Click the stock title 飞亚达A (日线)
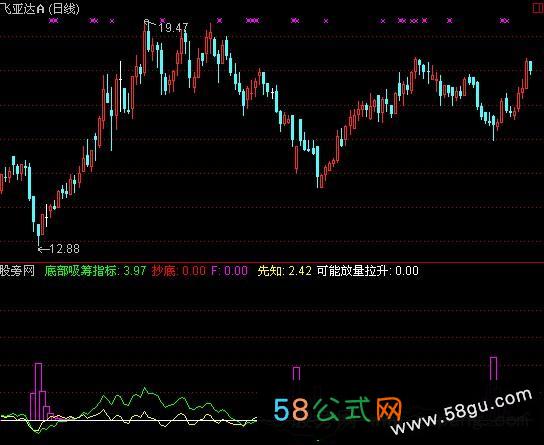 click(x=40, y=9)
